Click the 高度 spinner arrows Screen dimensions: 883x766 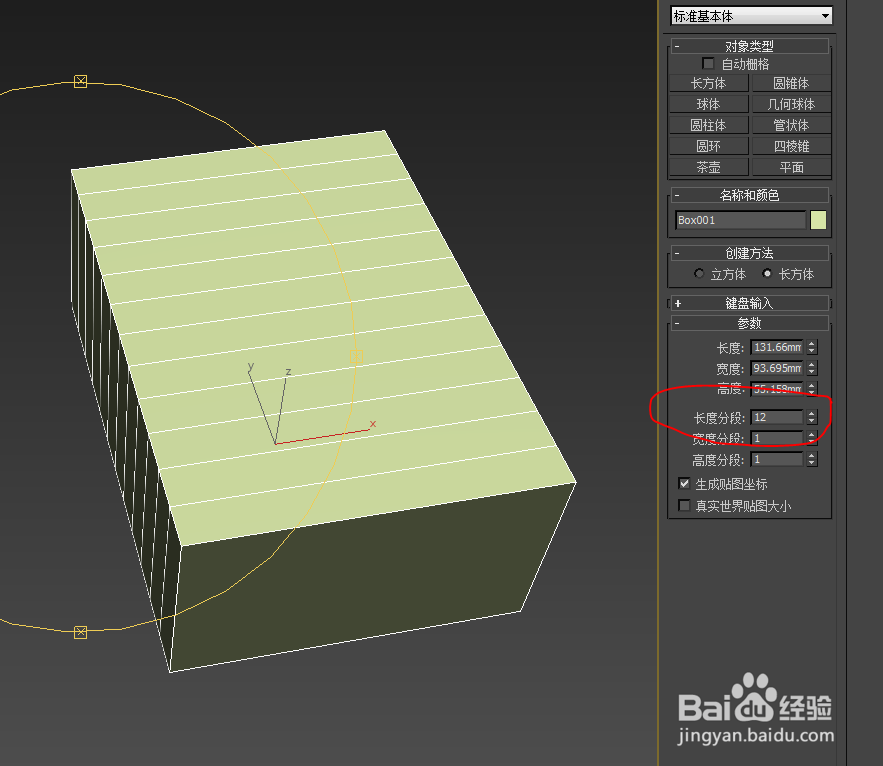click(811, 389)
